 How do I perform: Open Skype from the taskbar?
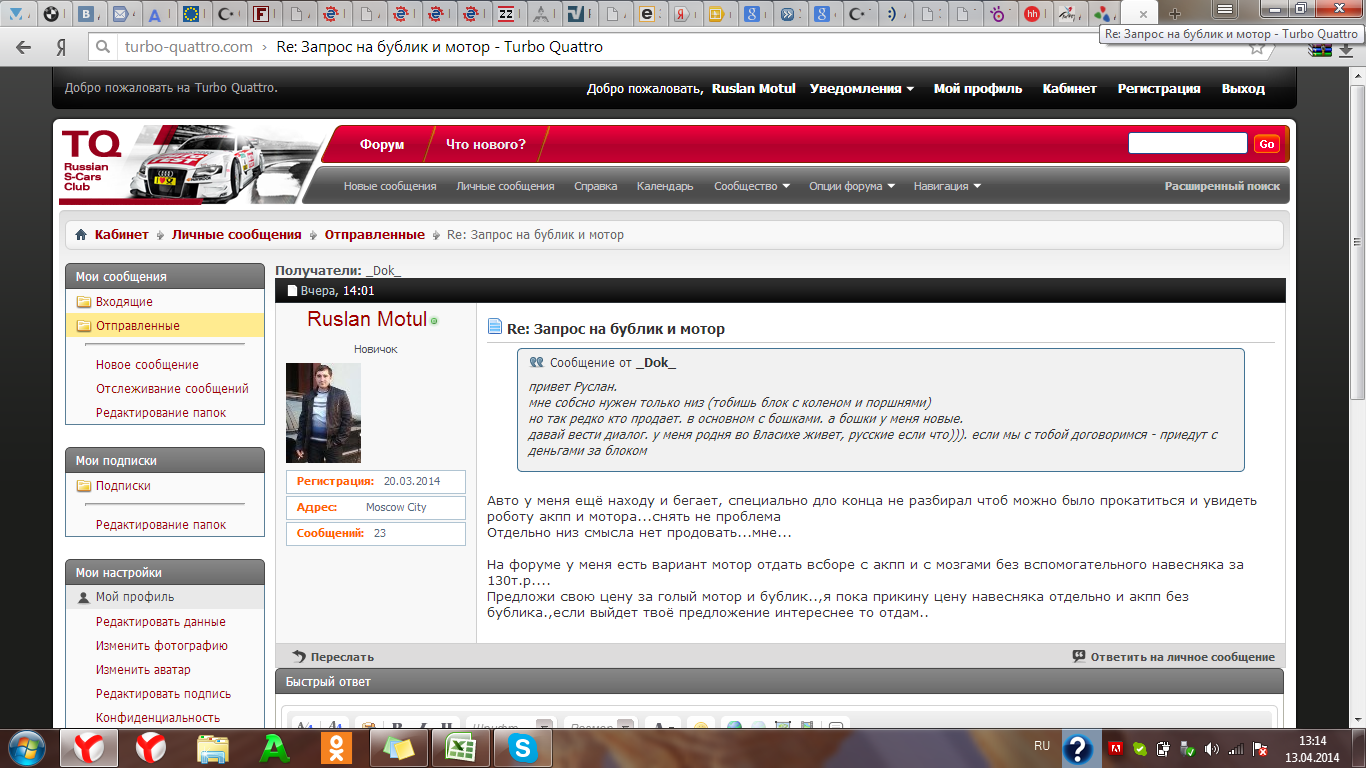tap(521, 747)
